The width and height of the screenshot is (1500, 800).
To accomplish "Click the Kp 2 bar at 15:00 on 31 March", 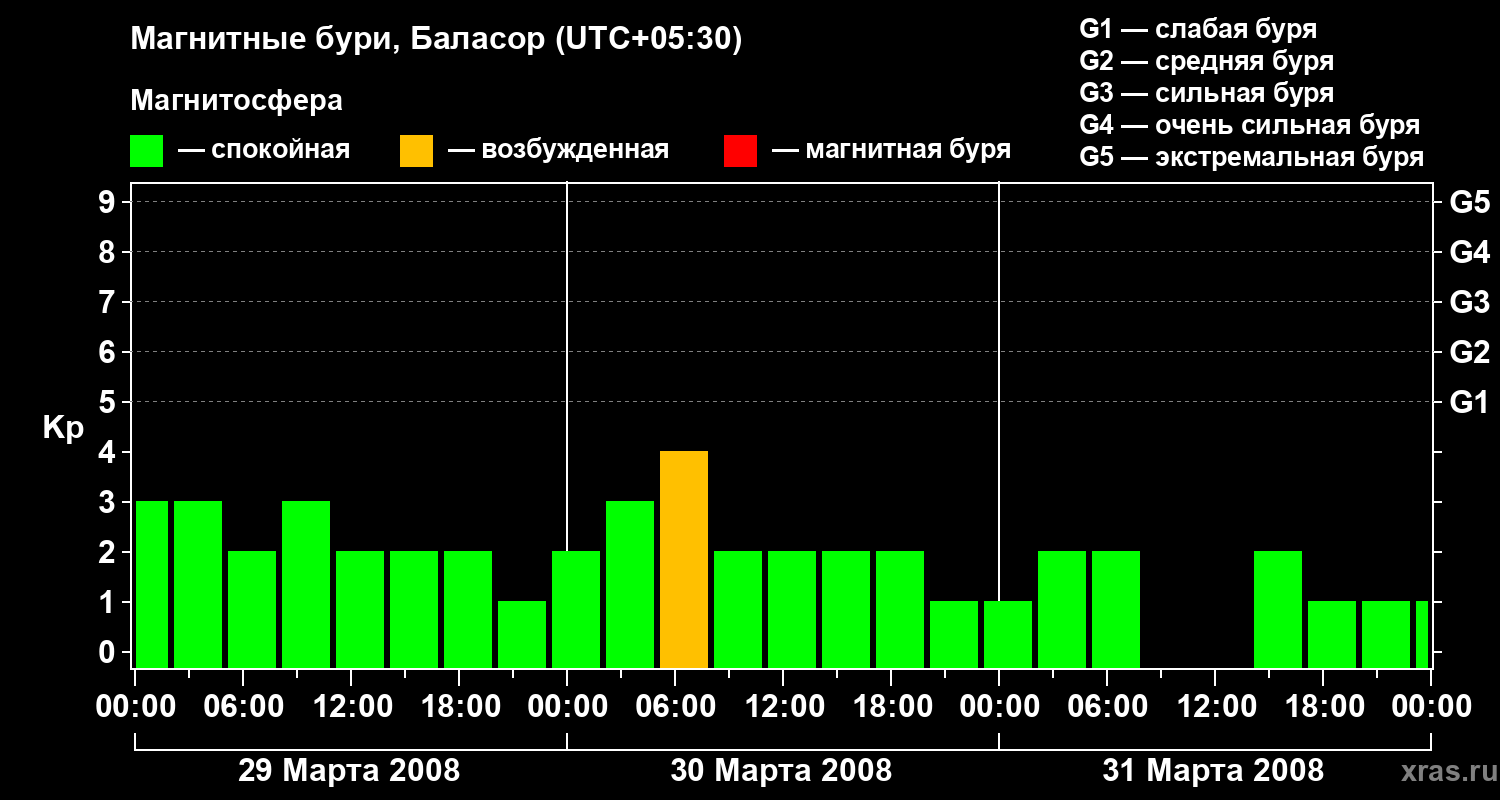I will [x=1278, y=609].
